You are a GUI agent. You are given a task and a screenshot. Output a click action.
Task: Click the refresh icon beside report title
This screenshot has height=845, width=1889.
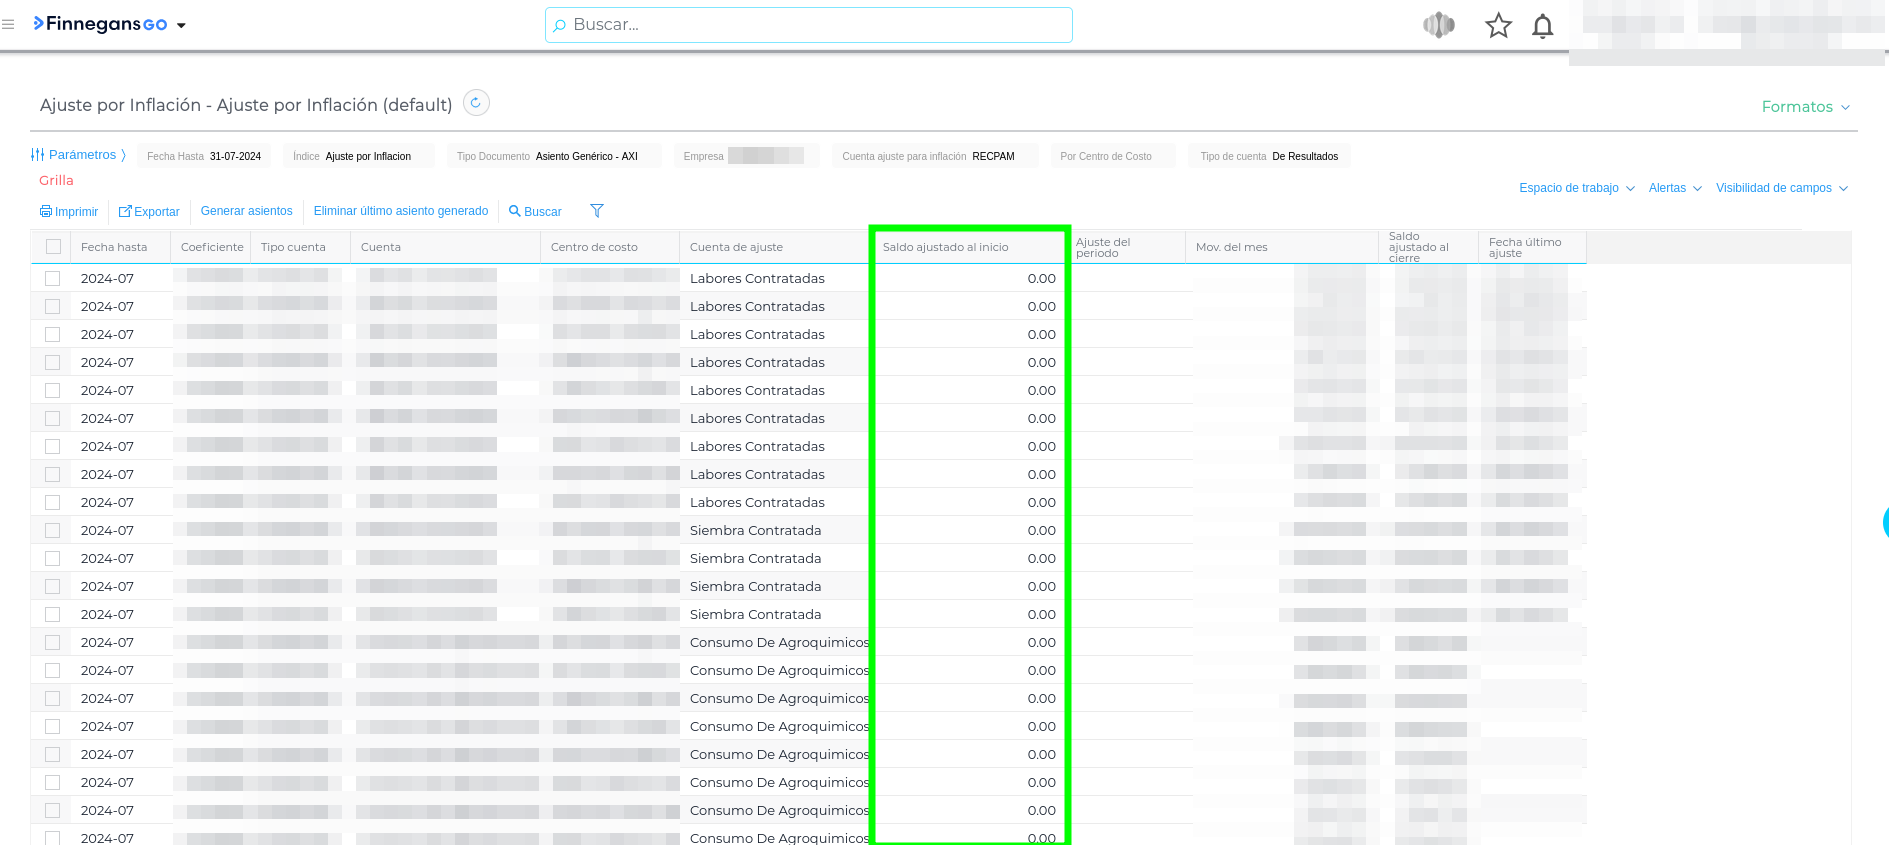[476, 103]
